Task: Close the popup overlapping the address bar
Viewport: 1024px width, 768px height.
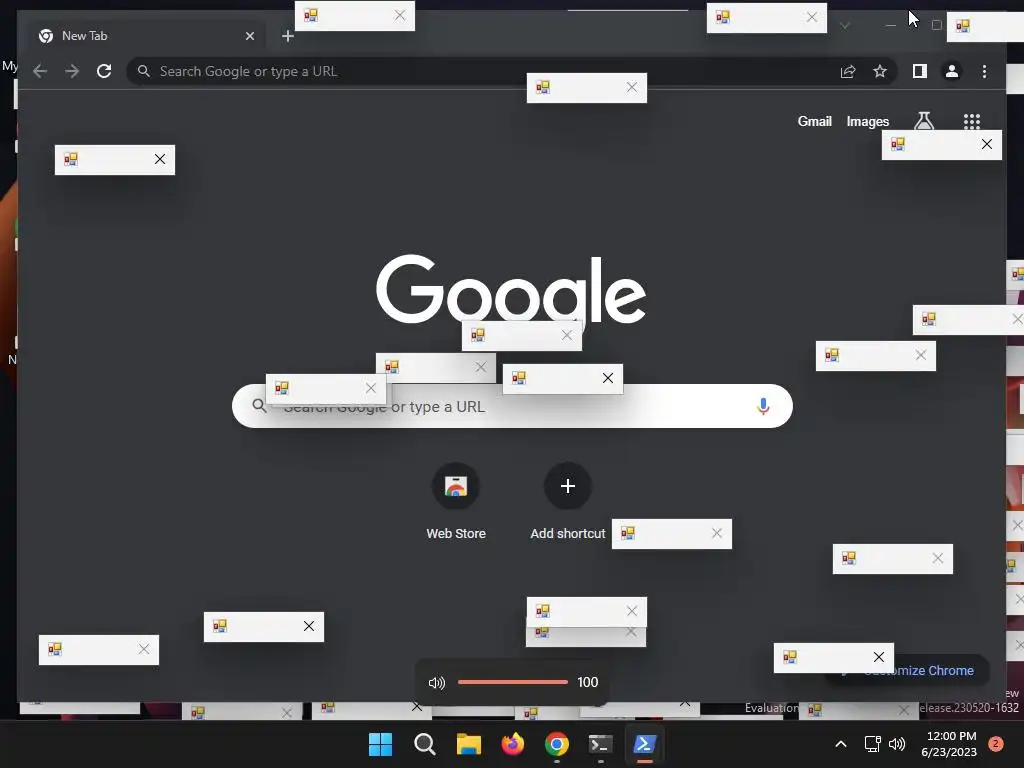Action: pyautogui.click(x=631, y=87)
